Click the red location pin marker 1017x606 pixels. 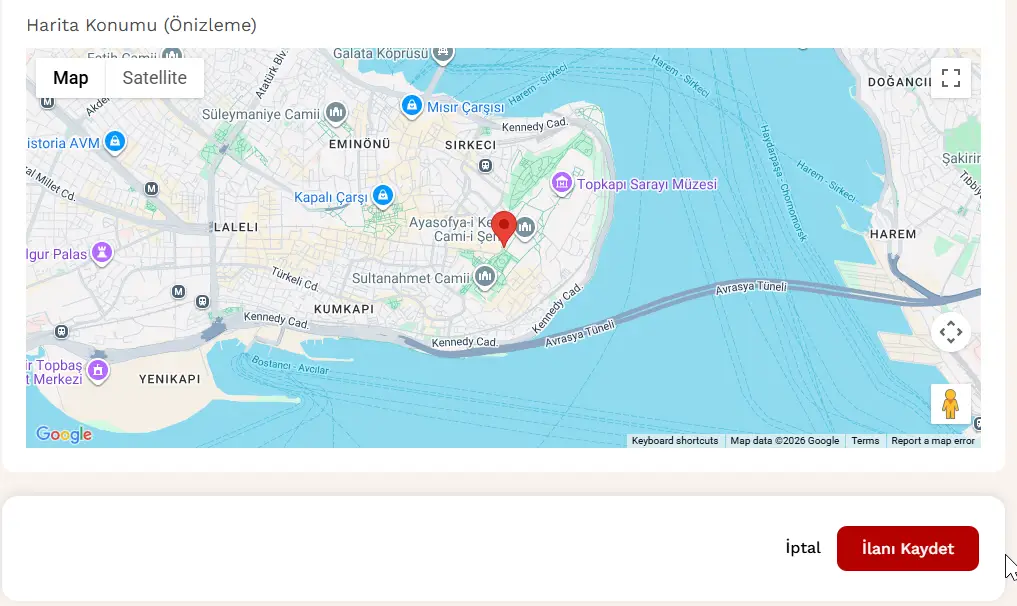pyautogui.click(x=504, y=228)
